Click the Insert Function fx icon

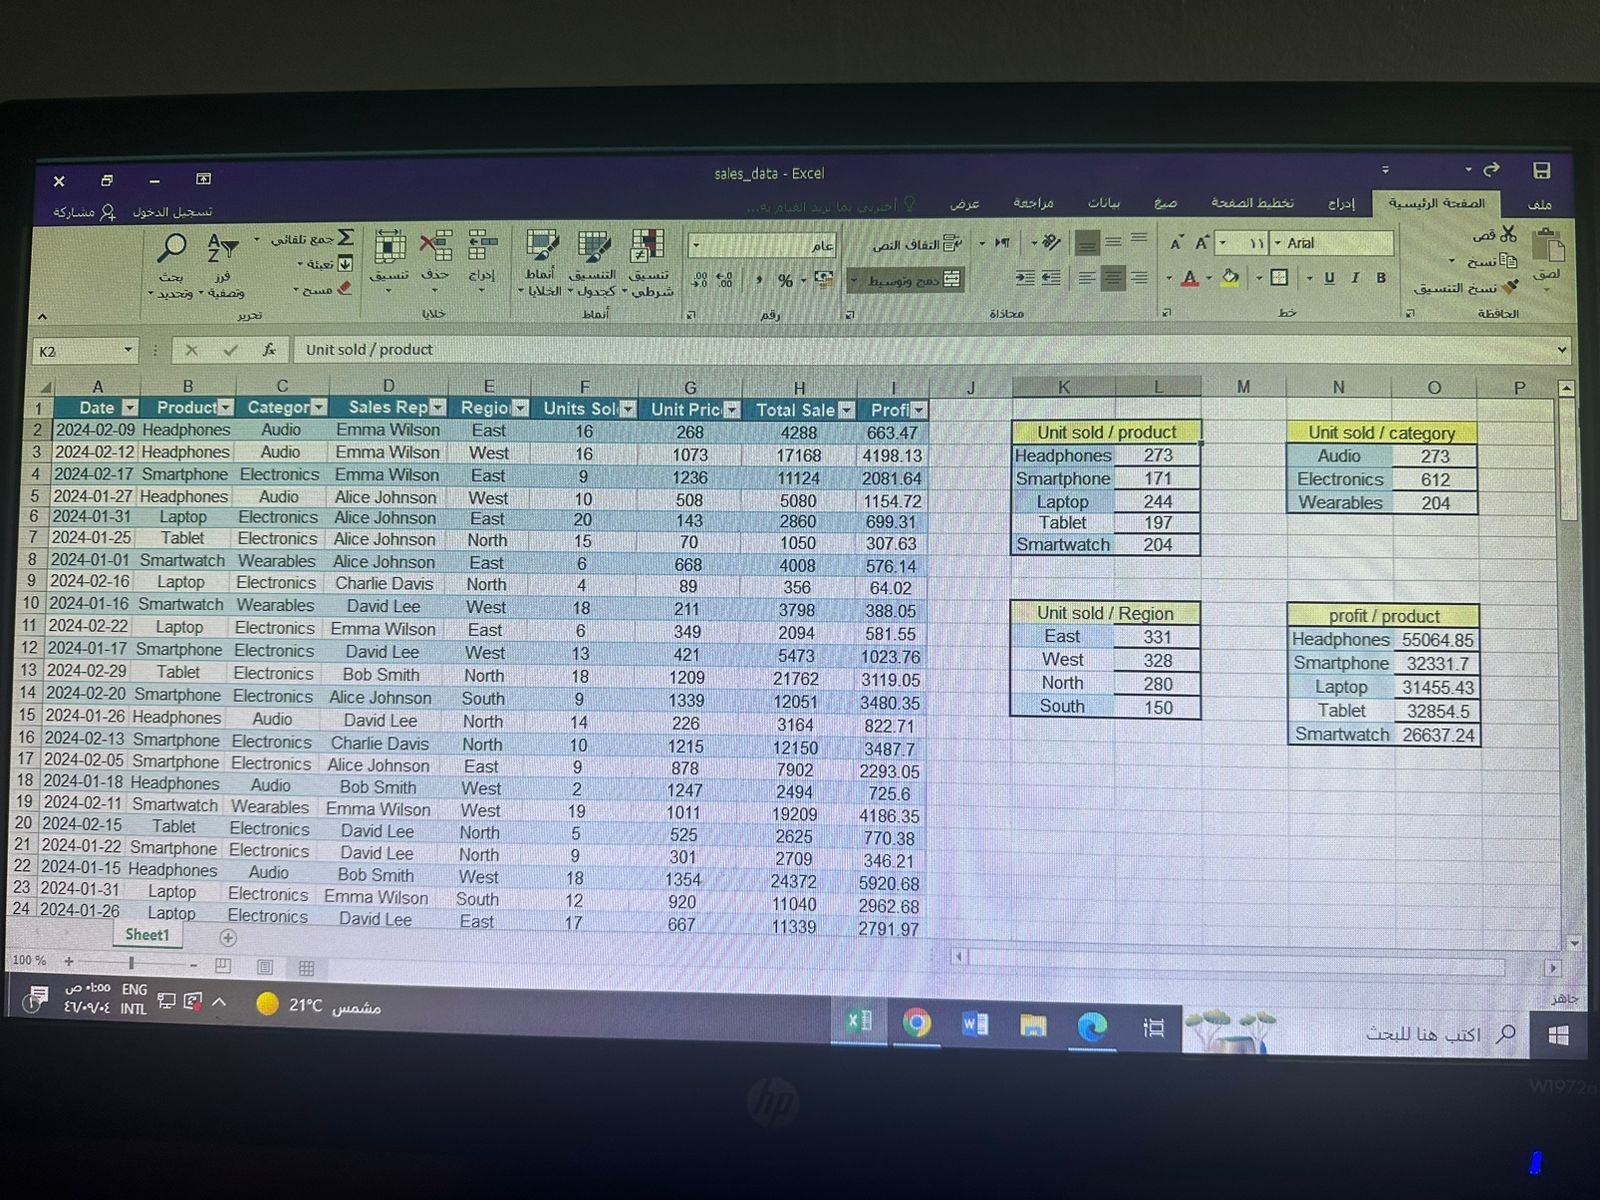pyautogui.click(x=269, y=350)
